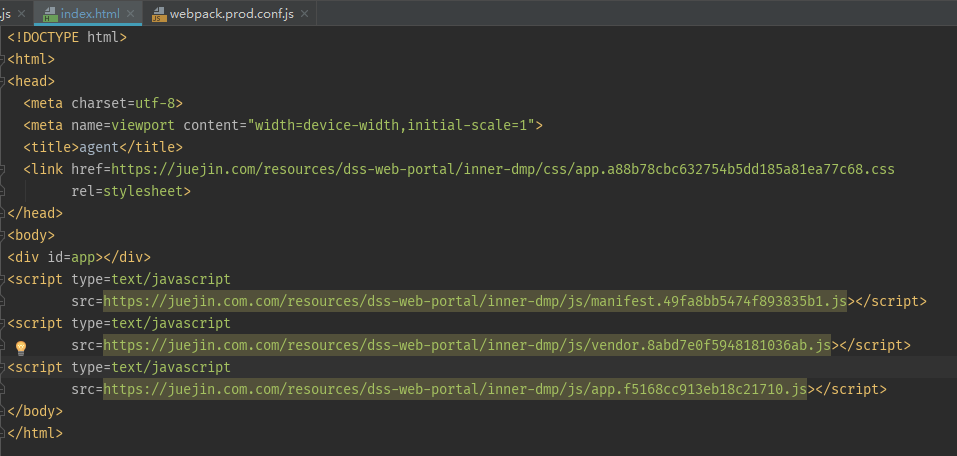Close the partially visible .js tab
Screen dimensions: 957x456
coord(22,13)
